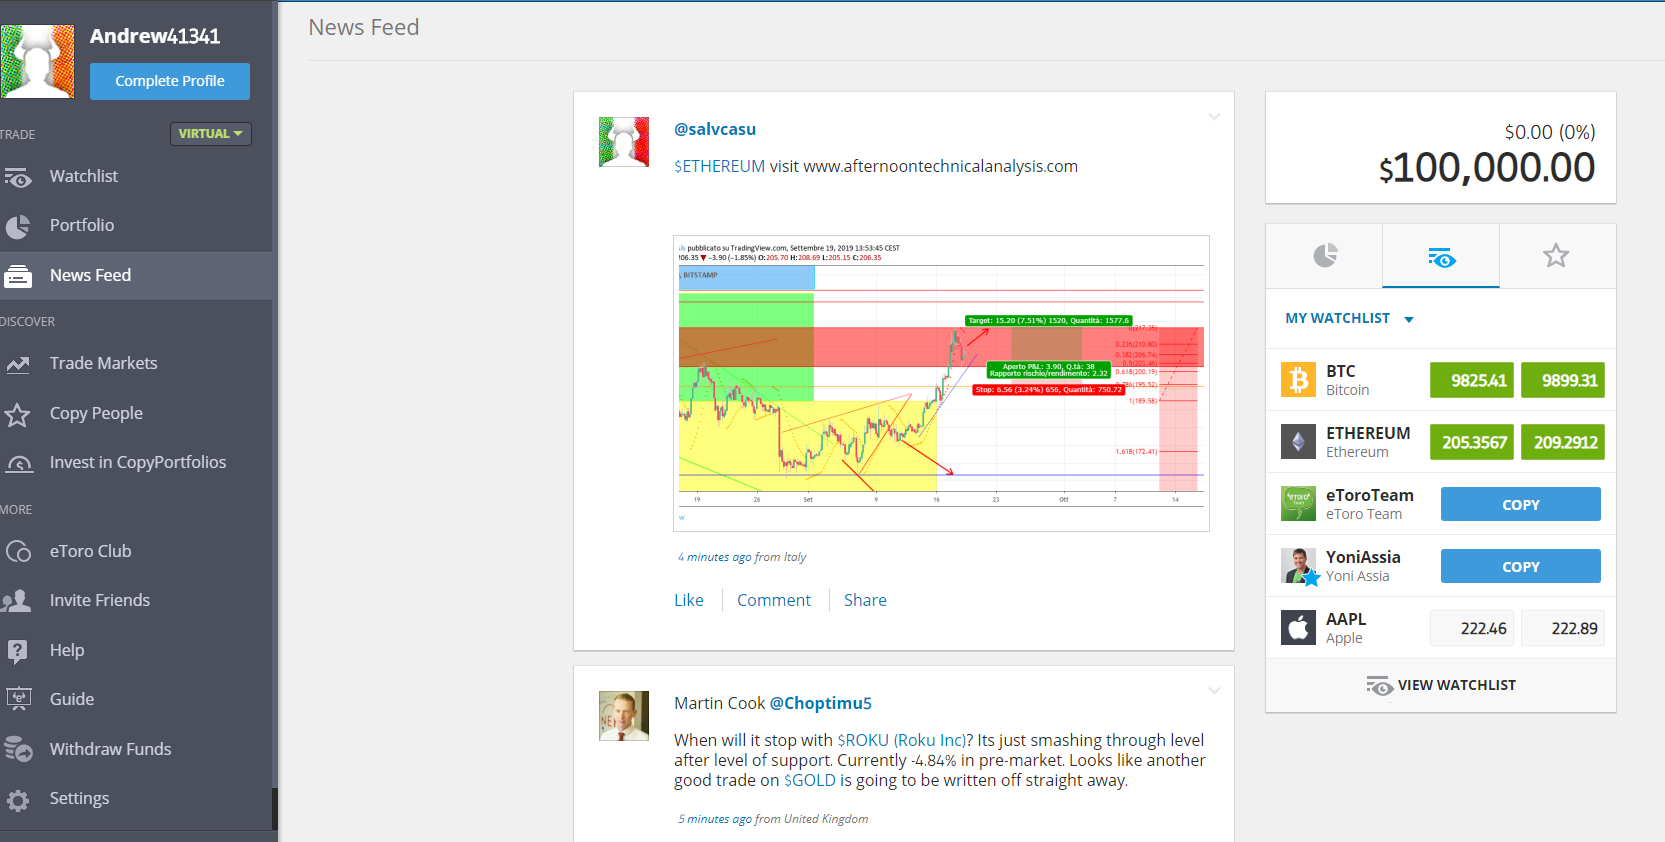Screen dimensions: 1665x842
Task: Comment on the salvcasu post
Action: pyautogui.click(x=774, y=600)
